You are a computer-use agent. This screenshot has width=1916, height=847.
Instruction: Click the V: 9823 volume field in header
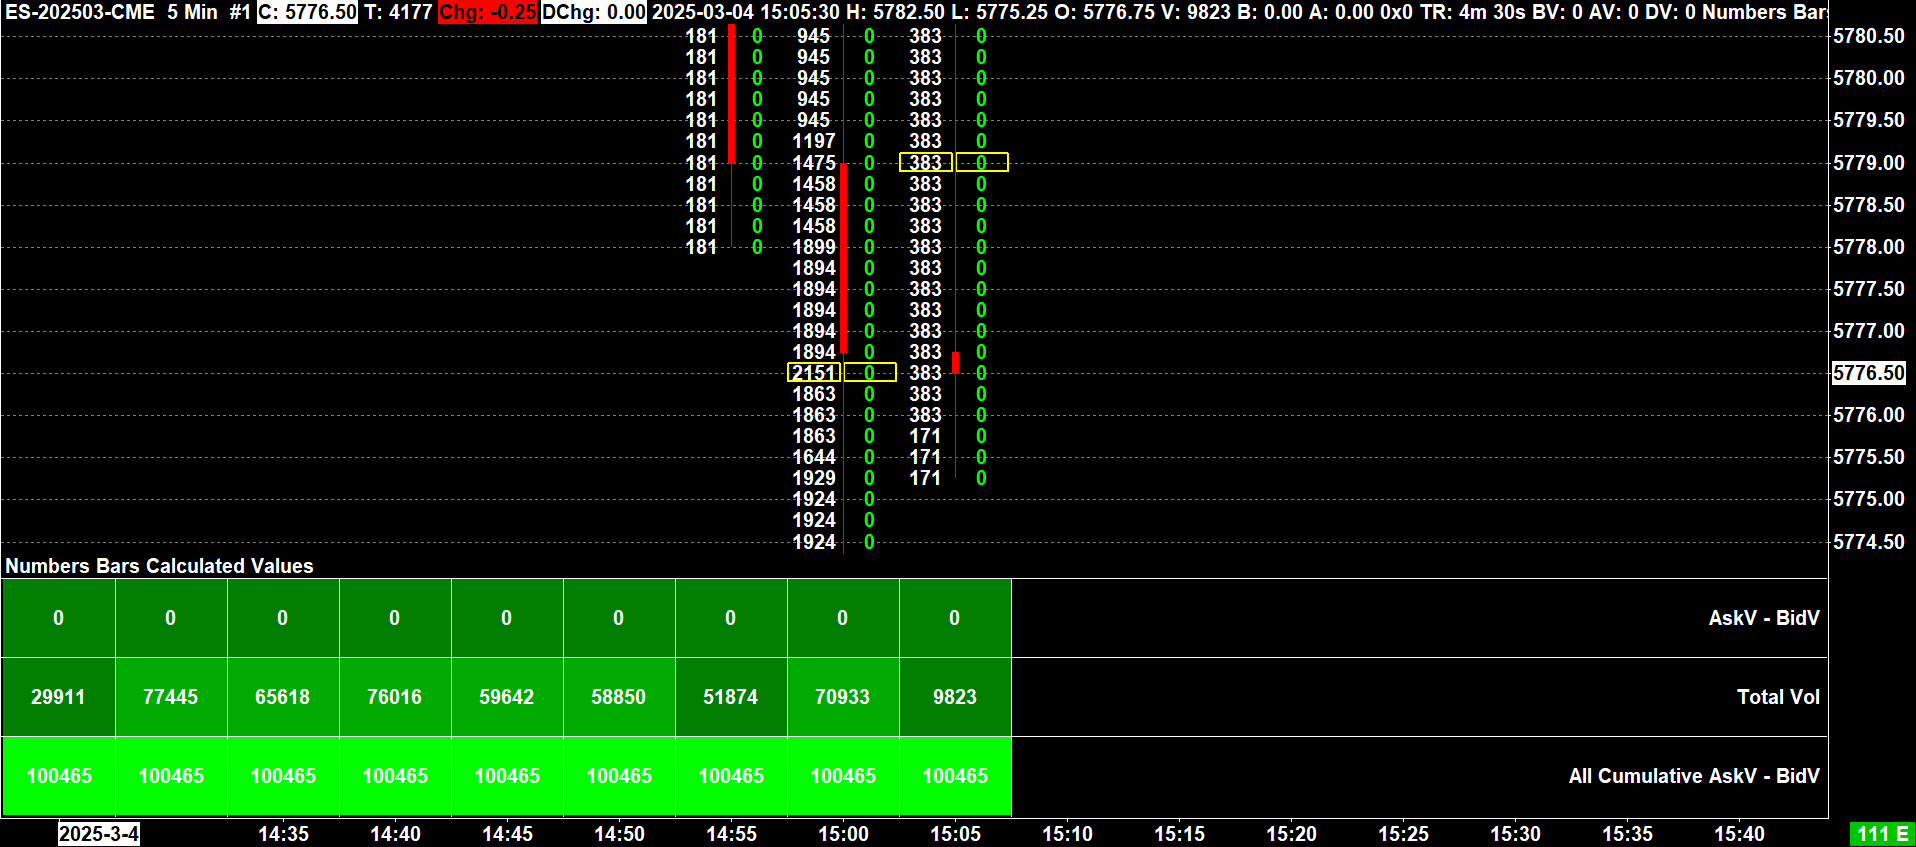tap(1196, 12)
